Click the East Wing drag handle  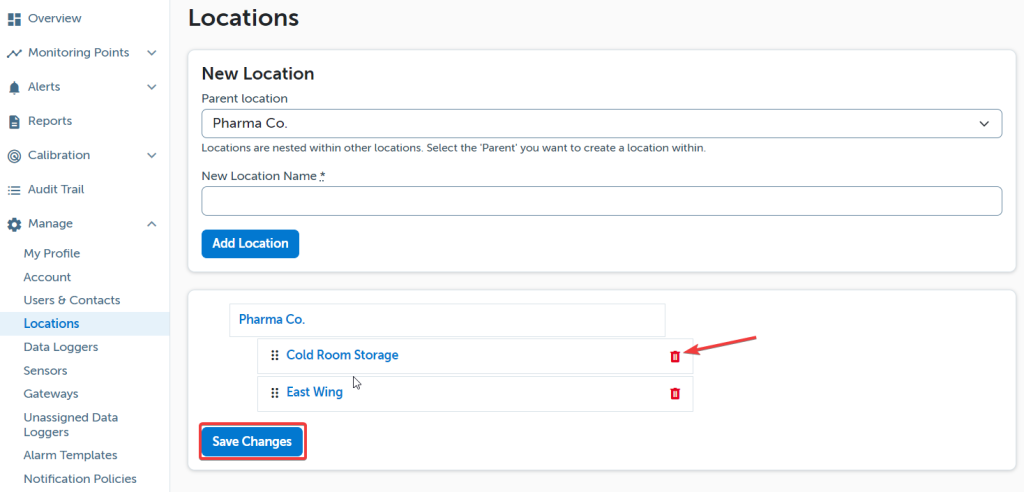[x=275, y=393]
